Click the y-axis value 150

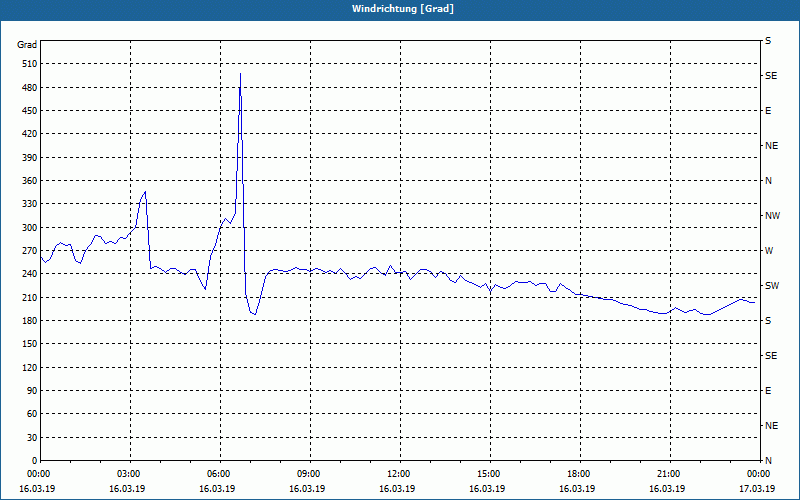(30, 344)
